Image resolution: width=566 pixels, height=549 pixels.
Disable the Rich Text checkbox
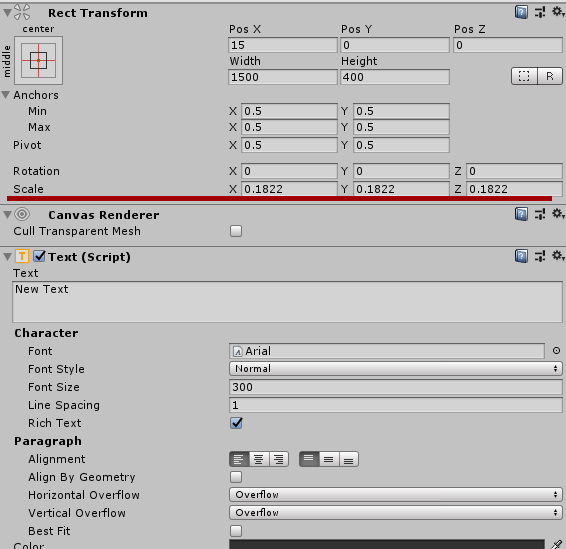[236, 423]
